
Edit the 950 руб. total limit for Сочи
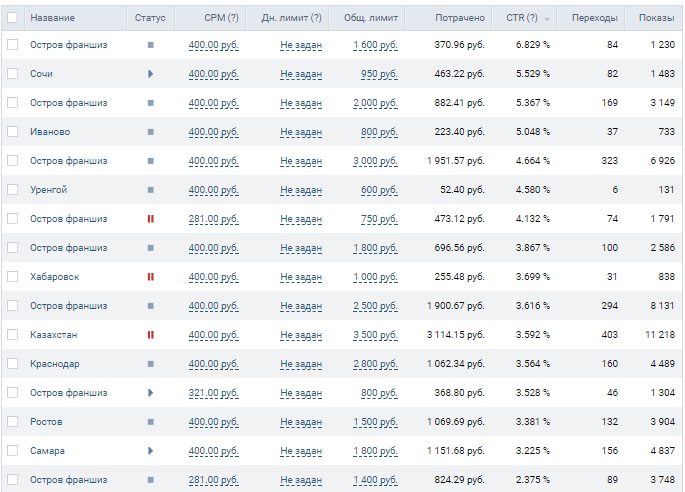pos(379,74)
